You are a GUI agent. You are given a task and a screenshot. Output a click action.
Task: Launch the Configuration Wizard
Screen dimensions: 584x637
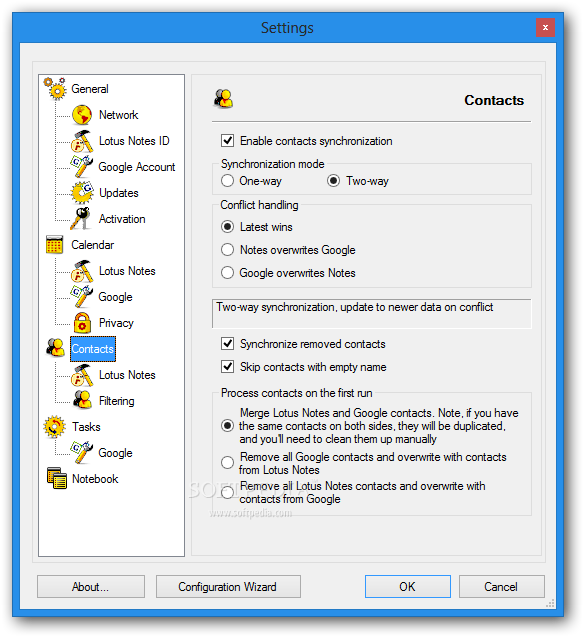click(228, 586)
